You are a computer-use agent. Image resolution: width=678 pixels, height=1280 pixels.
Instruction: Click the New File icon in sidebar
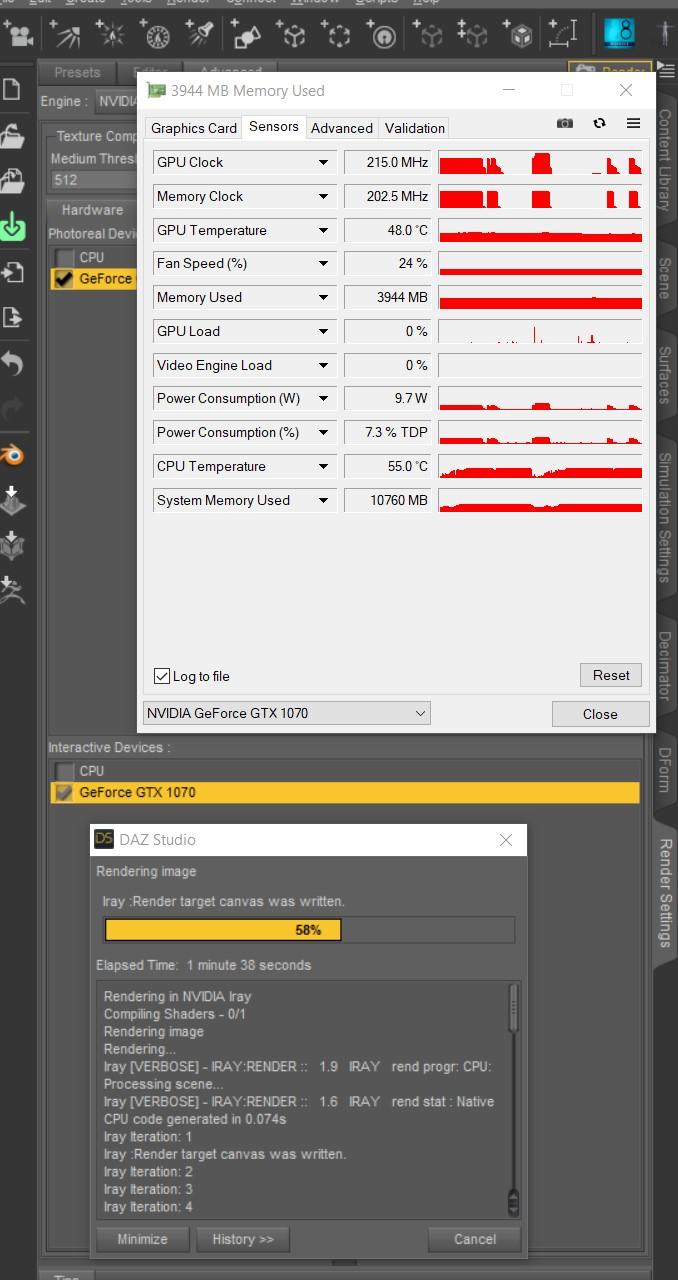(12, 88)
